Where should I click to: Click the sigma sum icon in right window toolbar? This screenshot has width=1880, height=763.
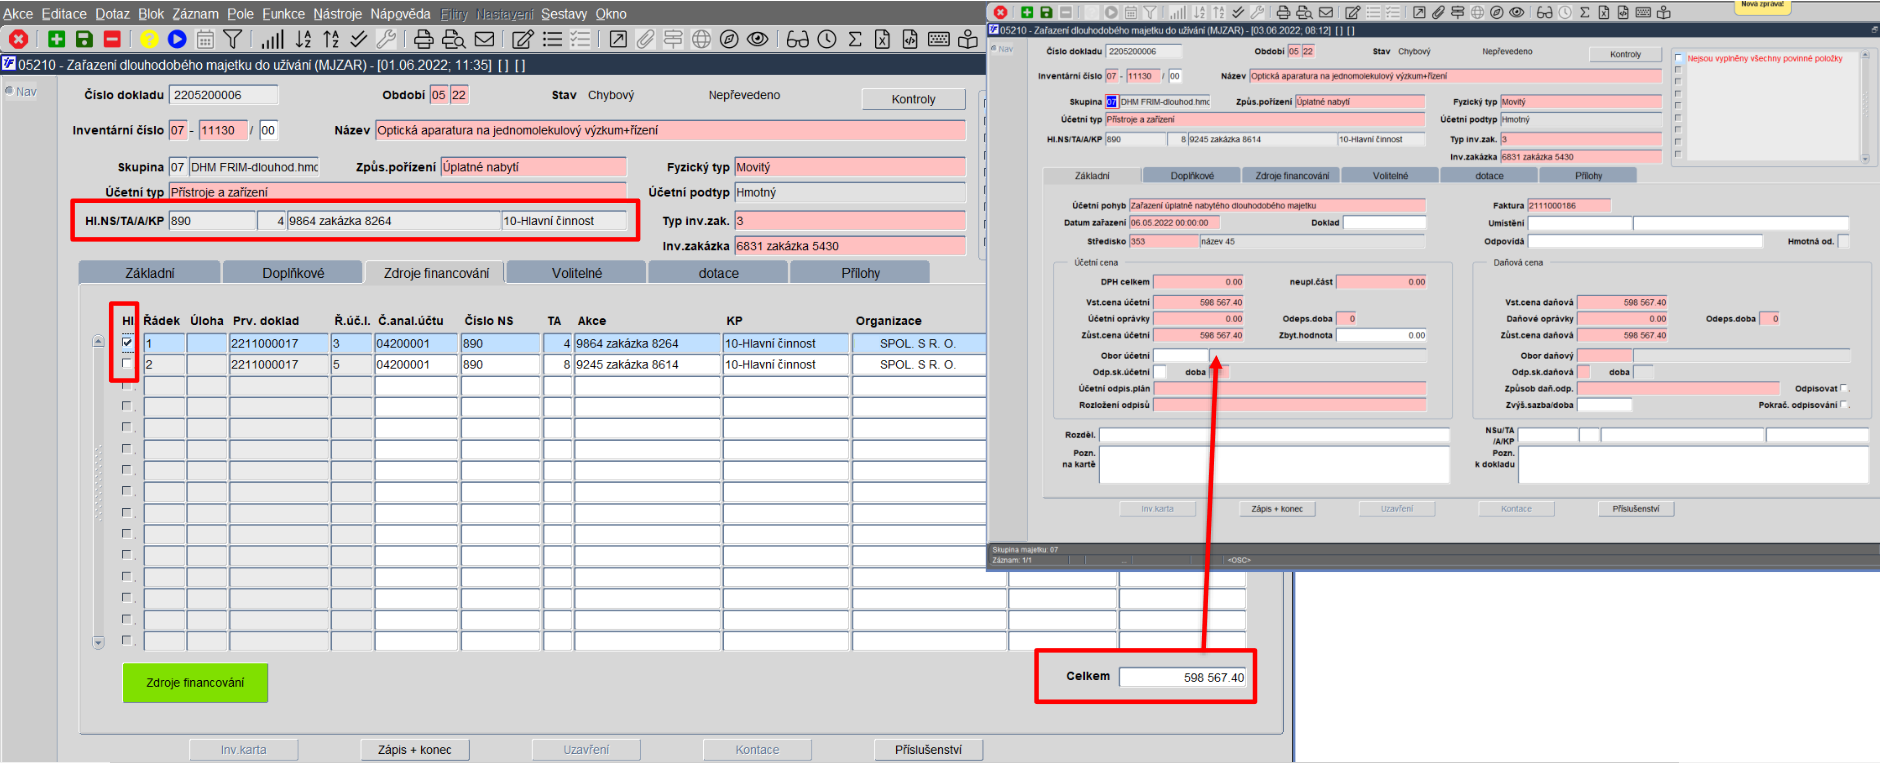[1584, 12]
